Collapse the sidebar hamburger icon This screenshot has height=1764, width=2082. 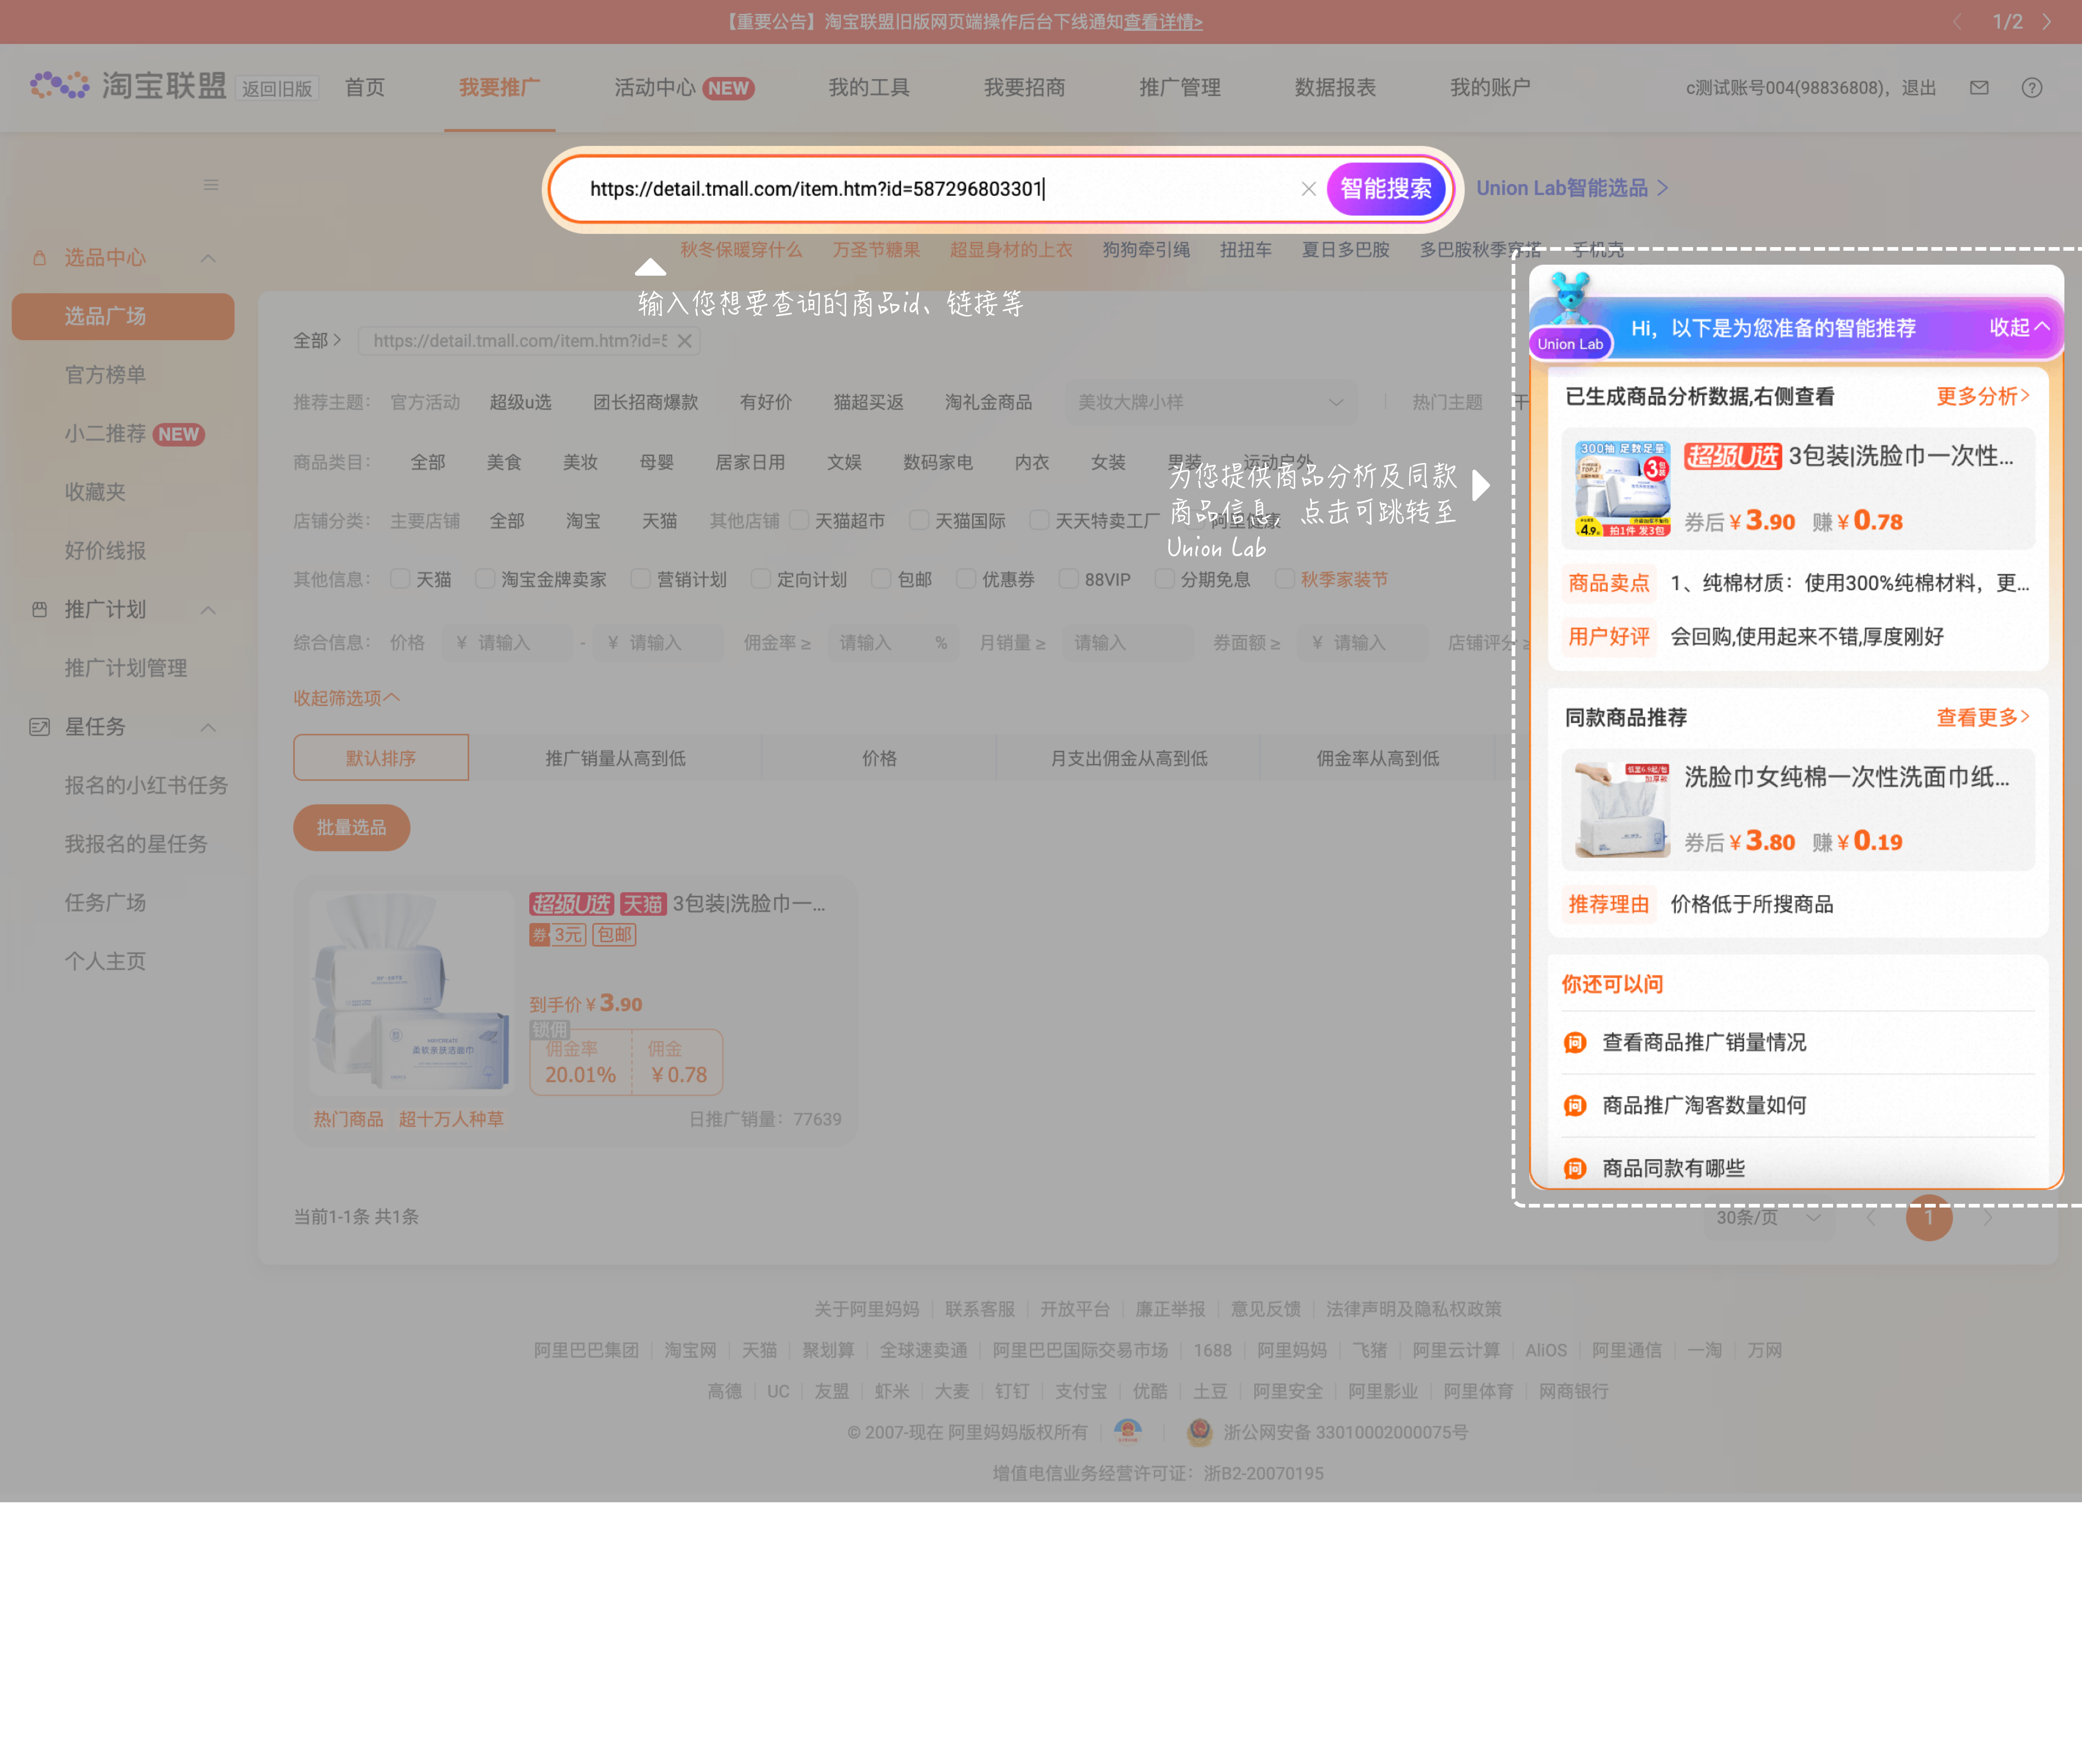(x=211, y=185)
